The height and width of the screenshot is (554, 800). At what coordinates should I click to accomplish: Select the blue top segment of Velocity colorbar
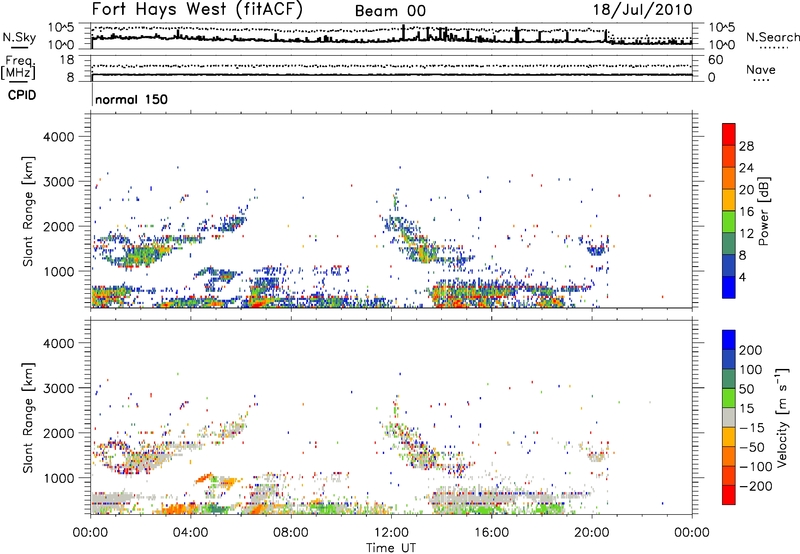[x=729, y=340]
